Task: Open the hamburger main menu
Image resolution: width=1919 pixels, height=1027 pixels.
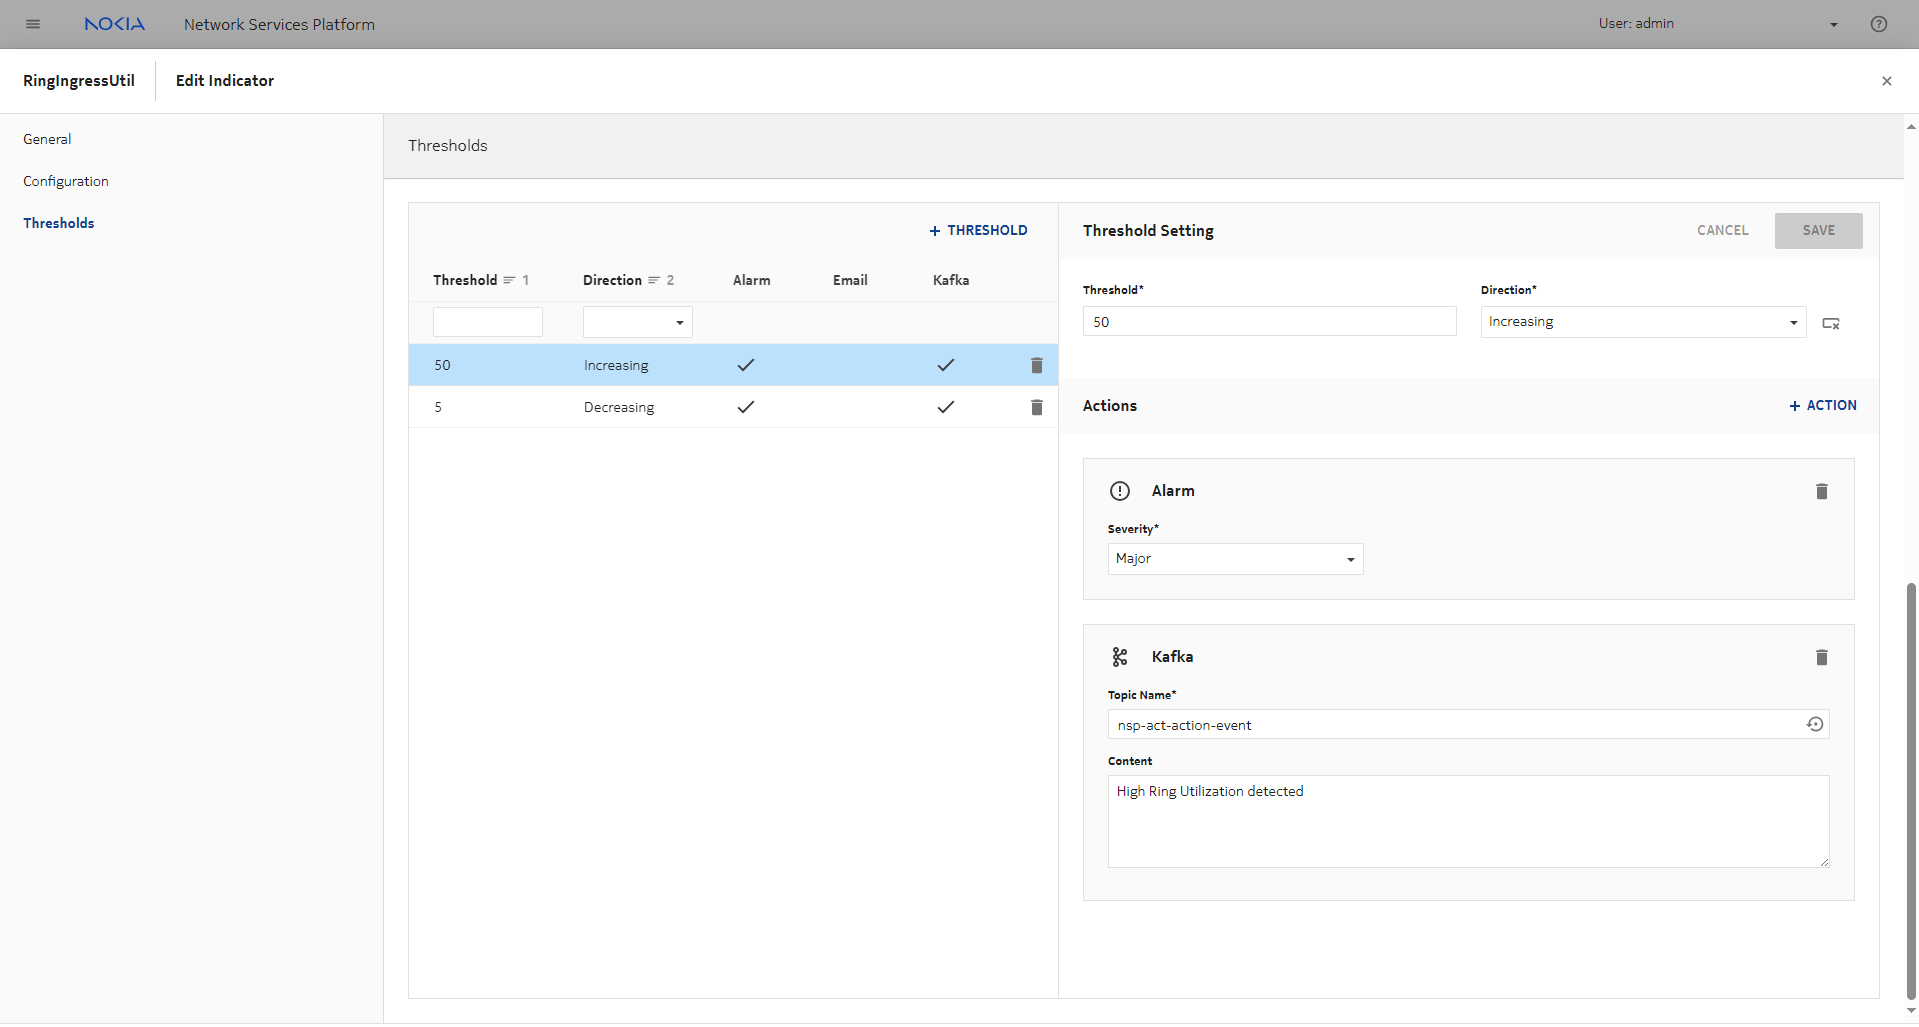Action: pyautogui.click(x=33, y=24)
